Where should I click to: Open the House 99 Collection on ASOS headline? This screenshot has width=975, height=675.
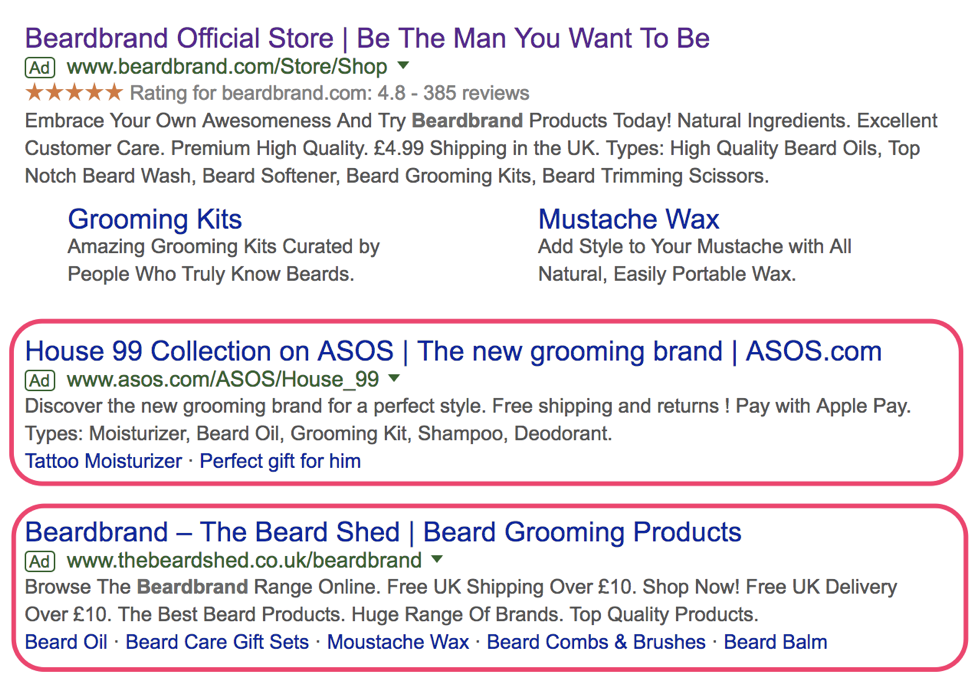pyautogui.click(x=453, y=351)
